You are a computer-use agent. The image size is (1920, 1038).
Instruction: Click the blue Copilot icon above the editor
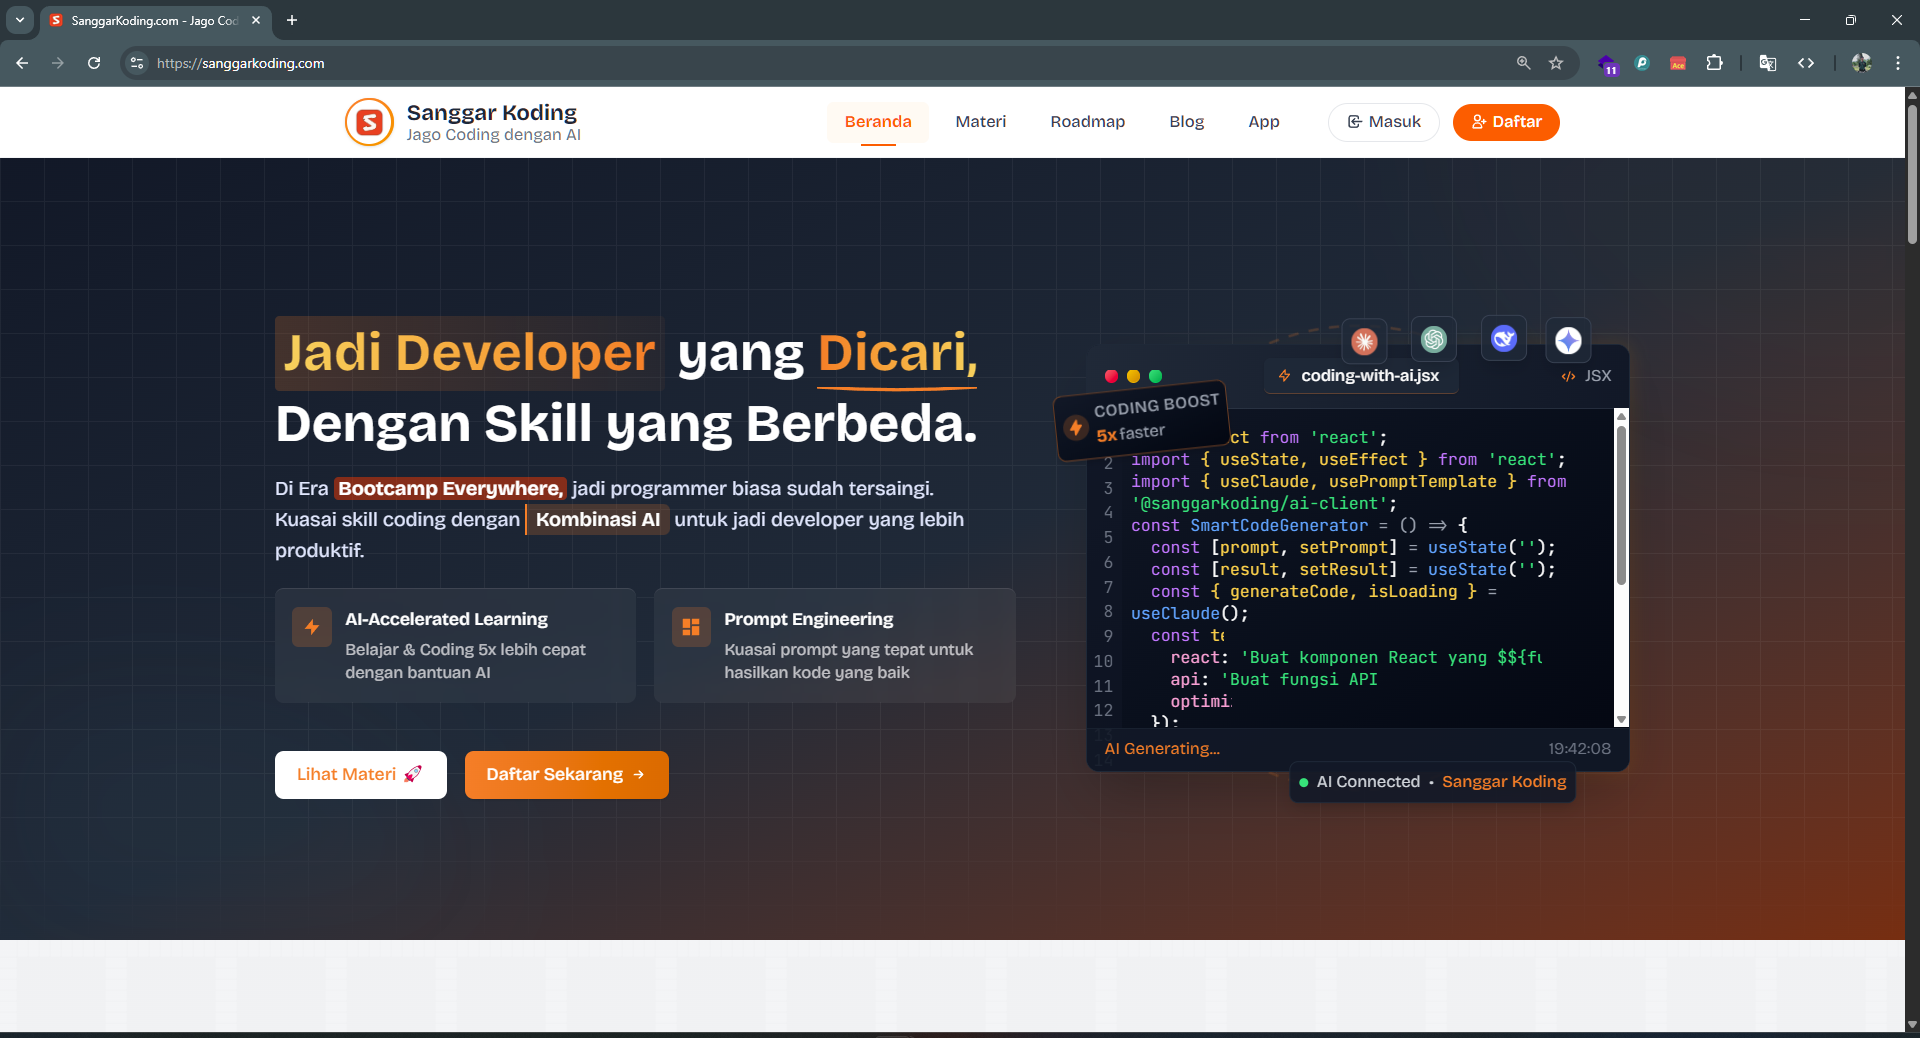point(1504,340)
